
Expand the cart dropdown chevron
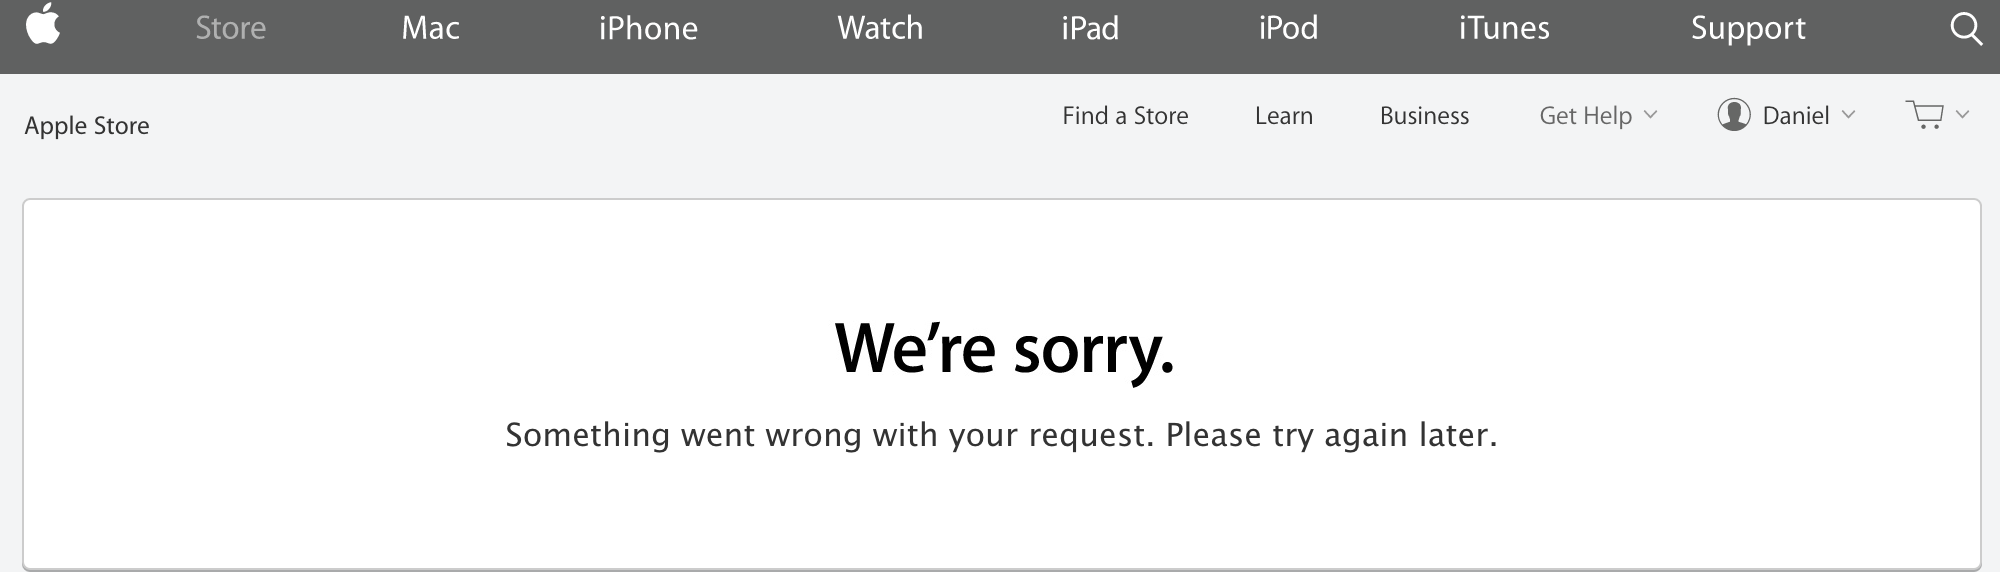[1963, 114]
